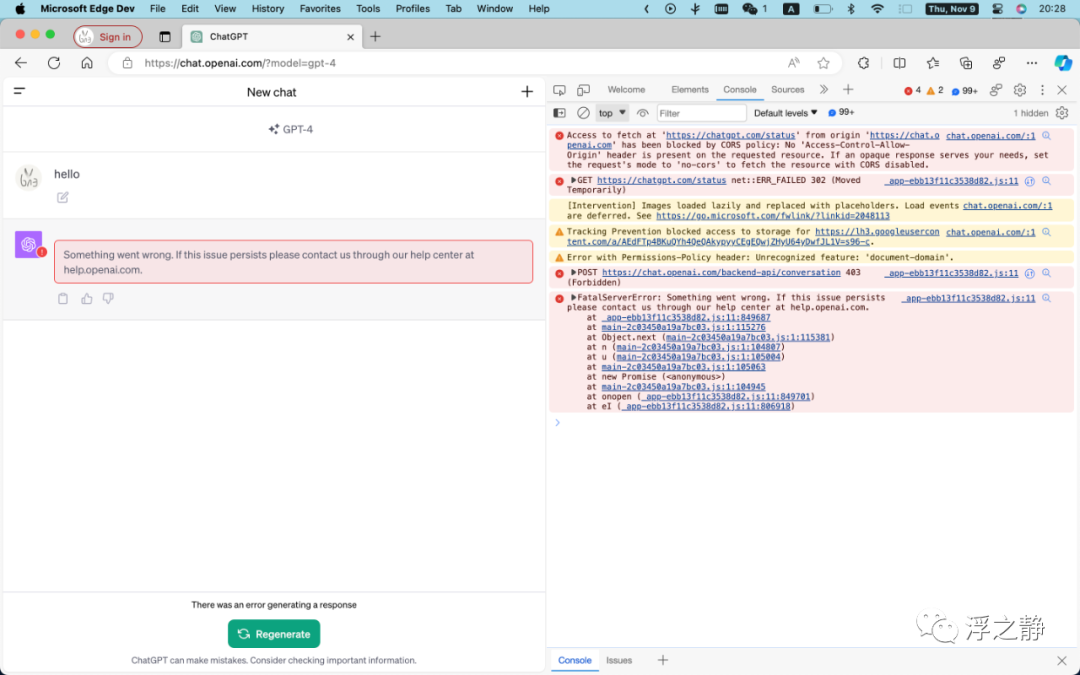Viewport: 1080px width, 675px height.
Task: Start a new chat with the plus icon
Action: click(x=527, y=92)
